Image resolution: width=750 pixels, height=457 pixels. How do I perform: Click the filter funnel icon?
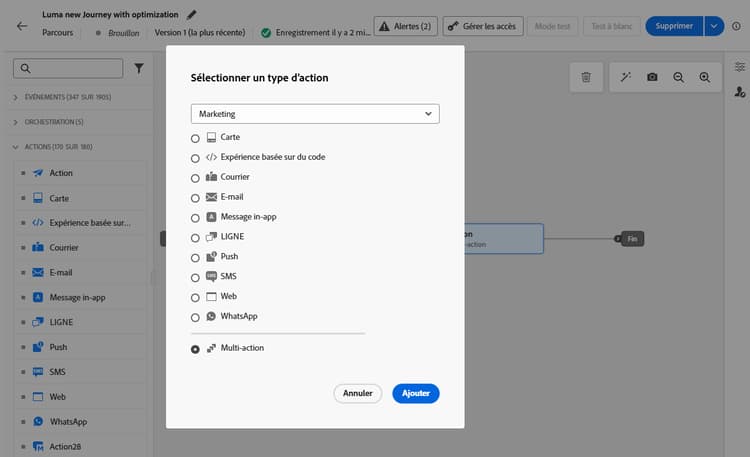click(139, 68)
